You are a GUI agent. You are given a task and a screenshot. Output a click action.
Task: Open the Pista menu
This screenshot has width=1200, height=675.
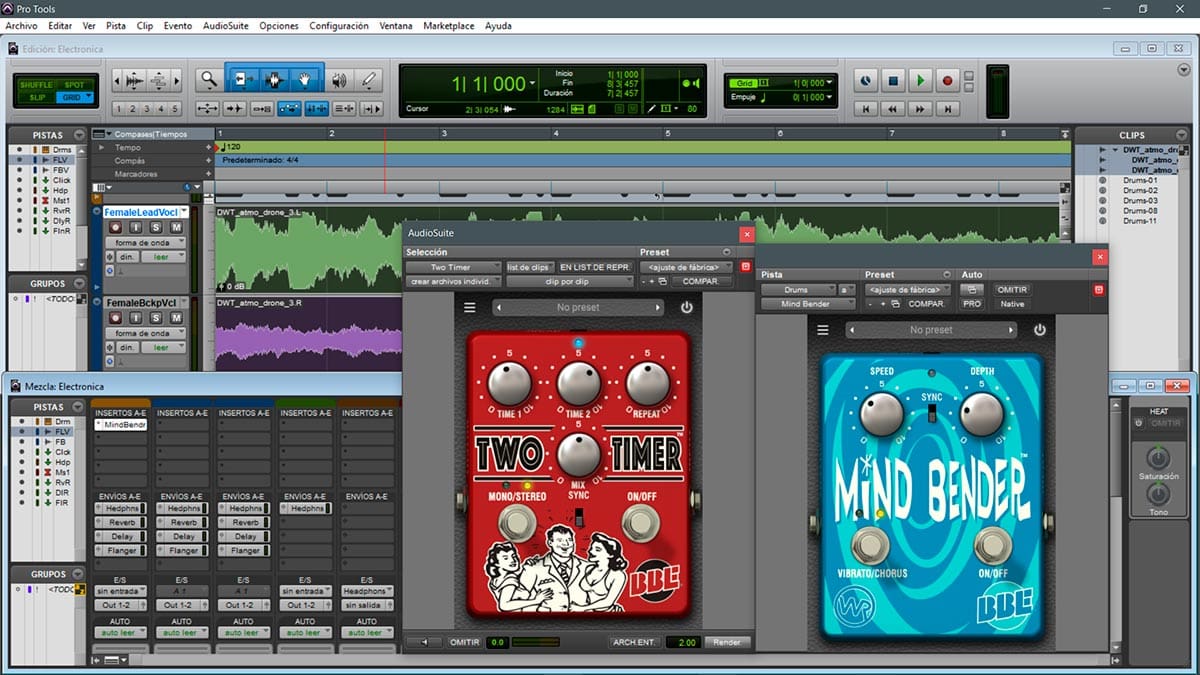click(x=116, y=26)
